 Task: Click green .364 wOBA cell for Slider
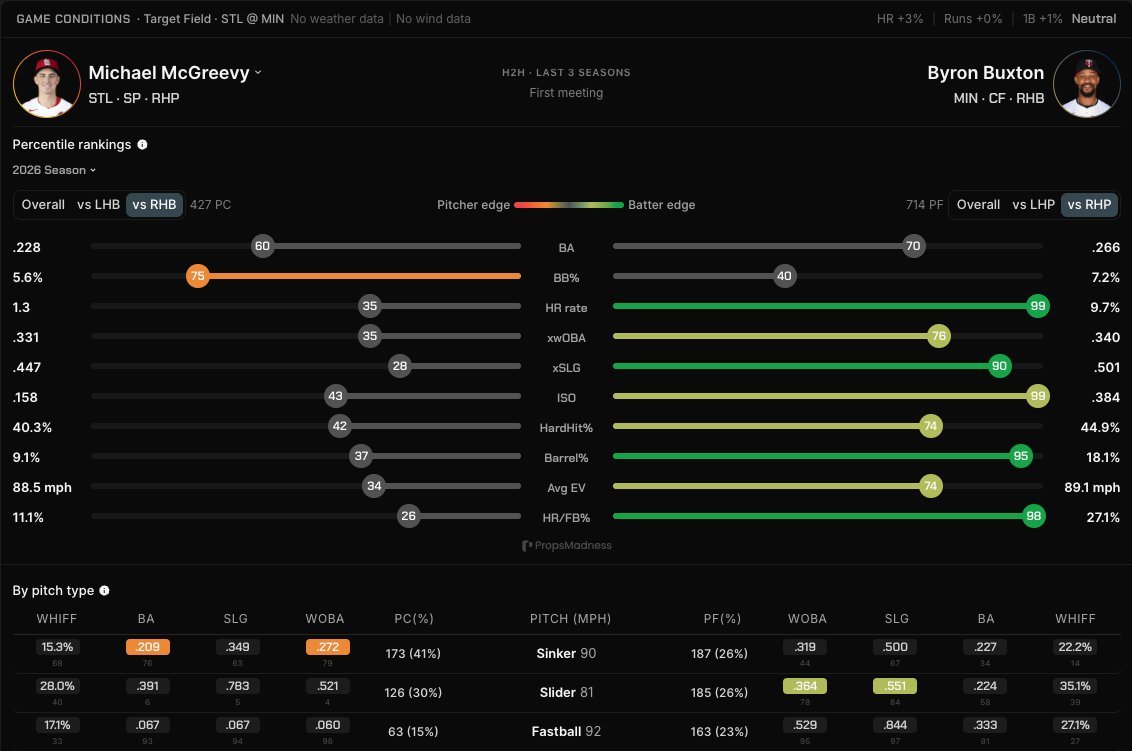pyautogui.click(x=805, y=686)
